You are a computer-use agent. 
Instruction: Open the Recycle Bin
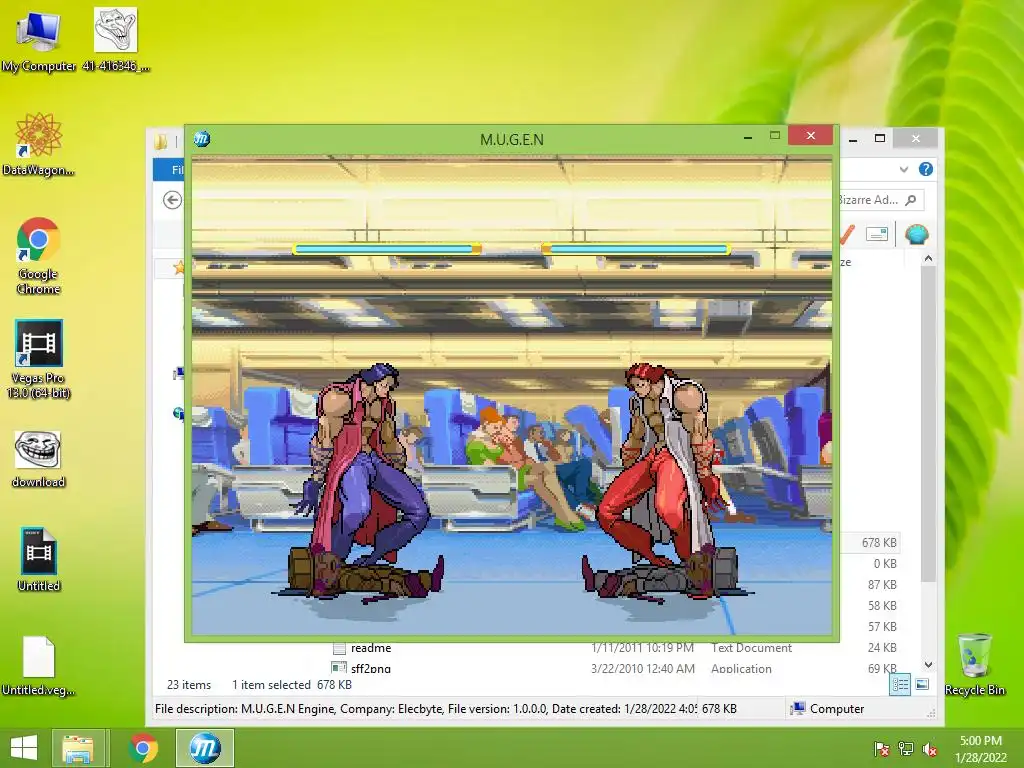tap(974, 664)
